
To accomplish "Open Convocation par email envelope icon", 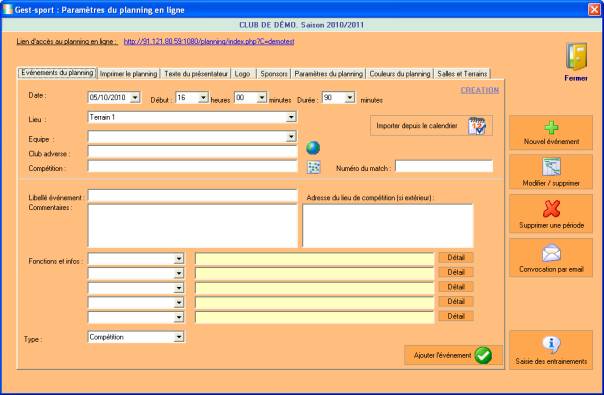I will [x=551, y=253].
